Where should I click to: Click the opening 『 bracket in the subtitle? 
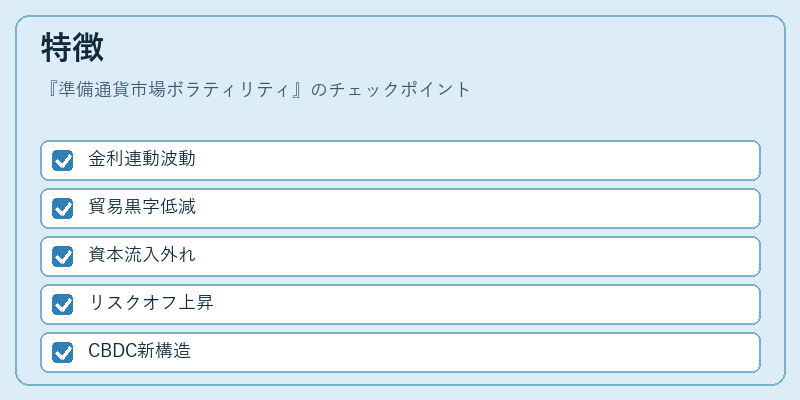click(x=50, y=90)
